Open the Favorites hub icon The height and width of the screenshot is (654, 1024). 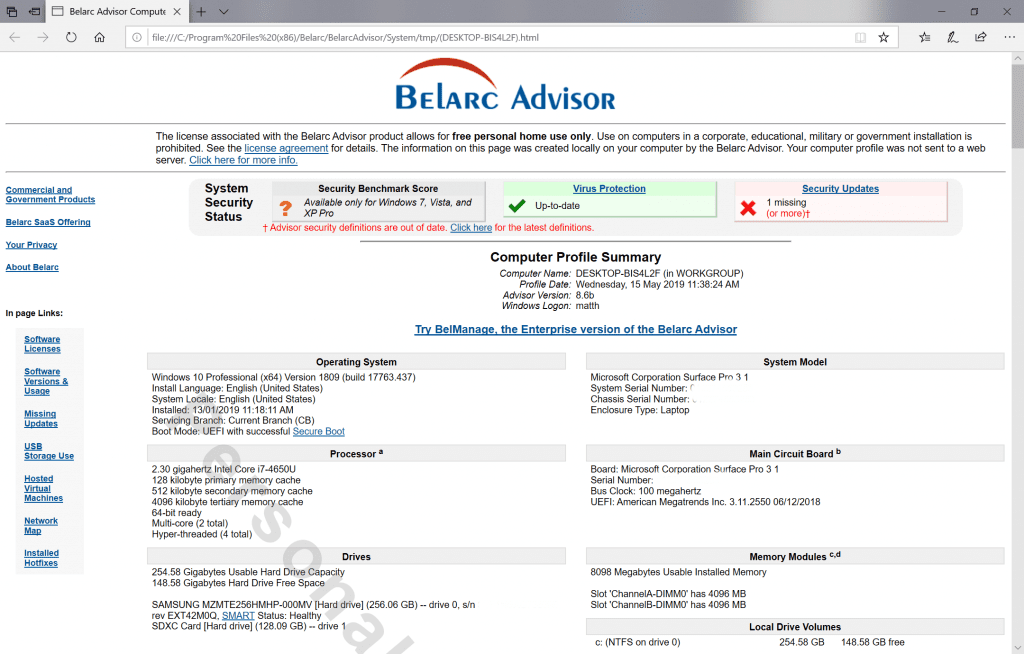(x=925, y=37)
